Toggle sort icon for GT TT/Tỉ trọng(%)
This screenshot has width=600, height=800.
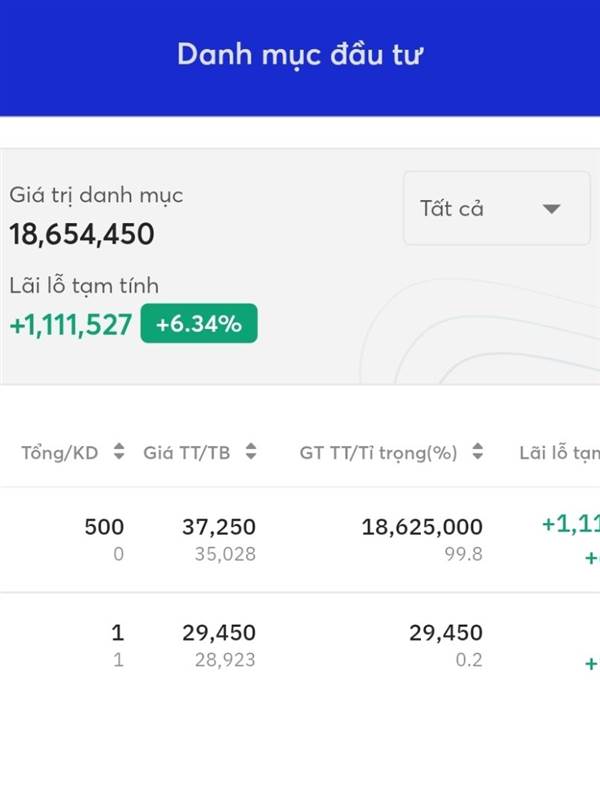[478, 452]
